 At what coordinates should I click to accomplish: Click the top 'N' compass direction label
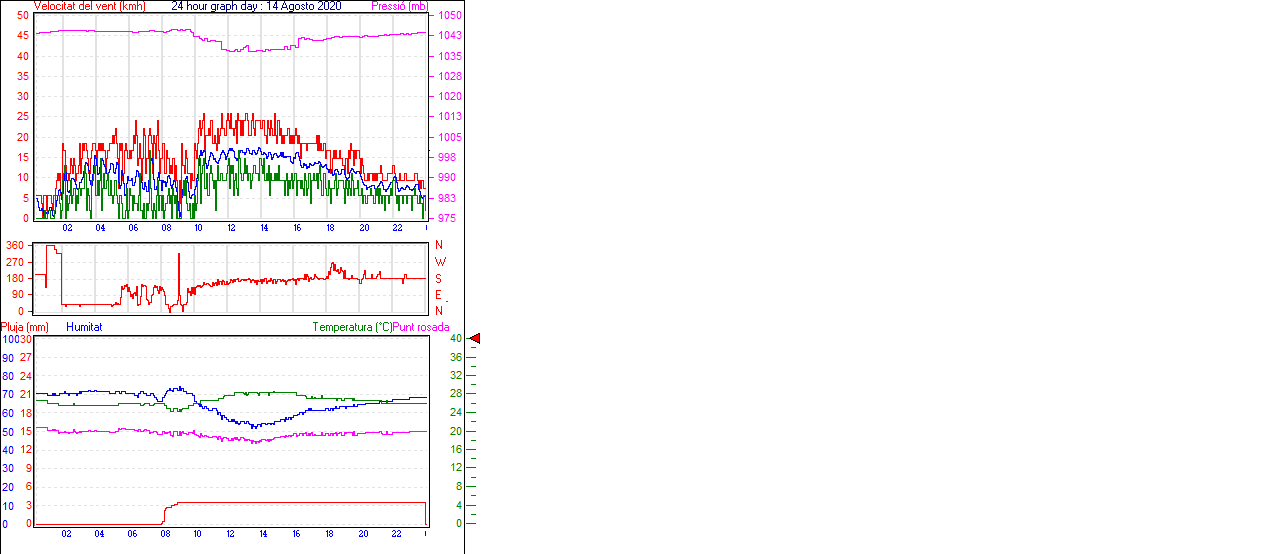pos(438,245)
